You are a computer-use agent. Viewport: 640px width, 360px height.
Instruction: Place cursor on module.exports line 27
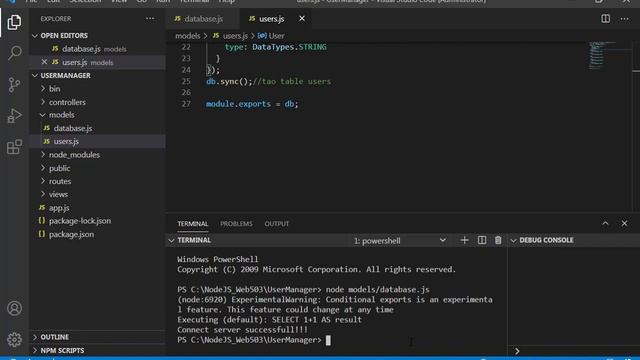pyautogui.click(x=252, y=104)
